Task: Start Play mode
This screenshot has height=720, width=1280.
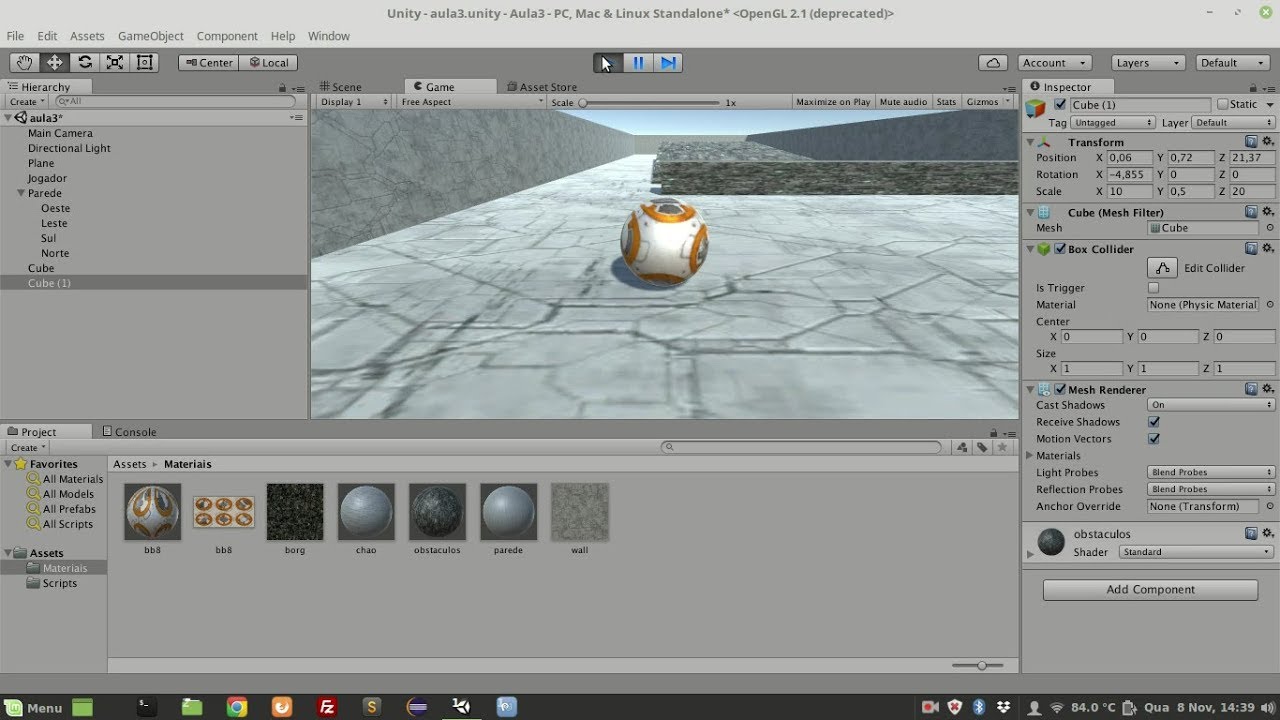Action: click(607, 62)
